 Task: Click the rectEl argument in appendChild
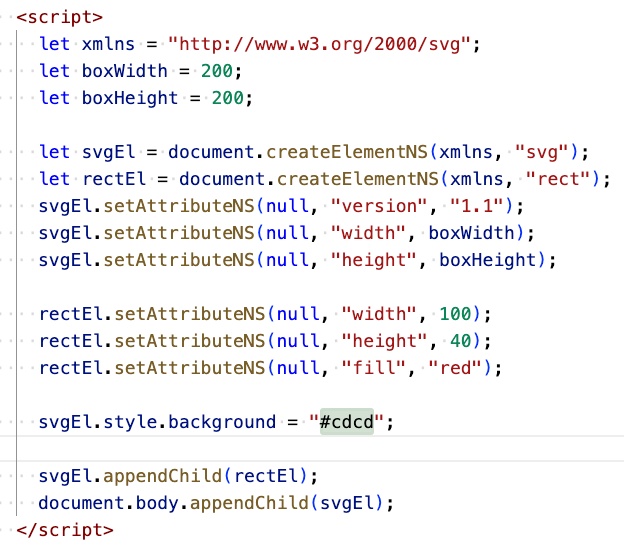coord(265,476)
